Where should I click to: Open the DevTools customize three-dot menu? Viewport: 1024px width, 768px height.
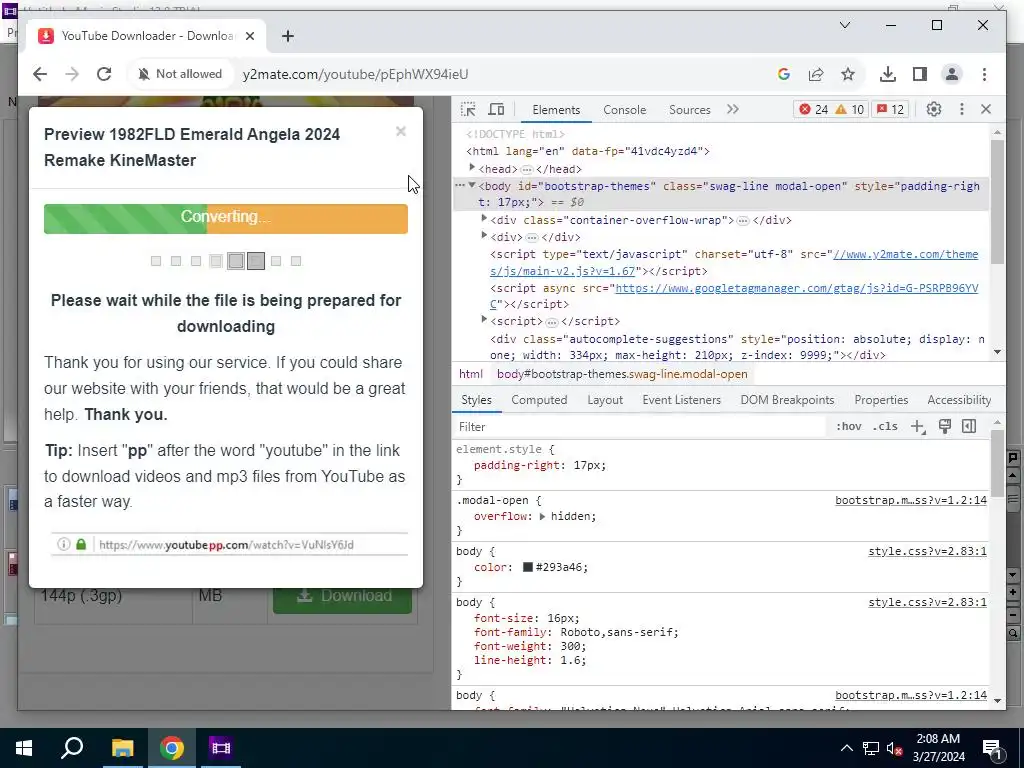point(961,109)
